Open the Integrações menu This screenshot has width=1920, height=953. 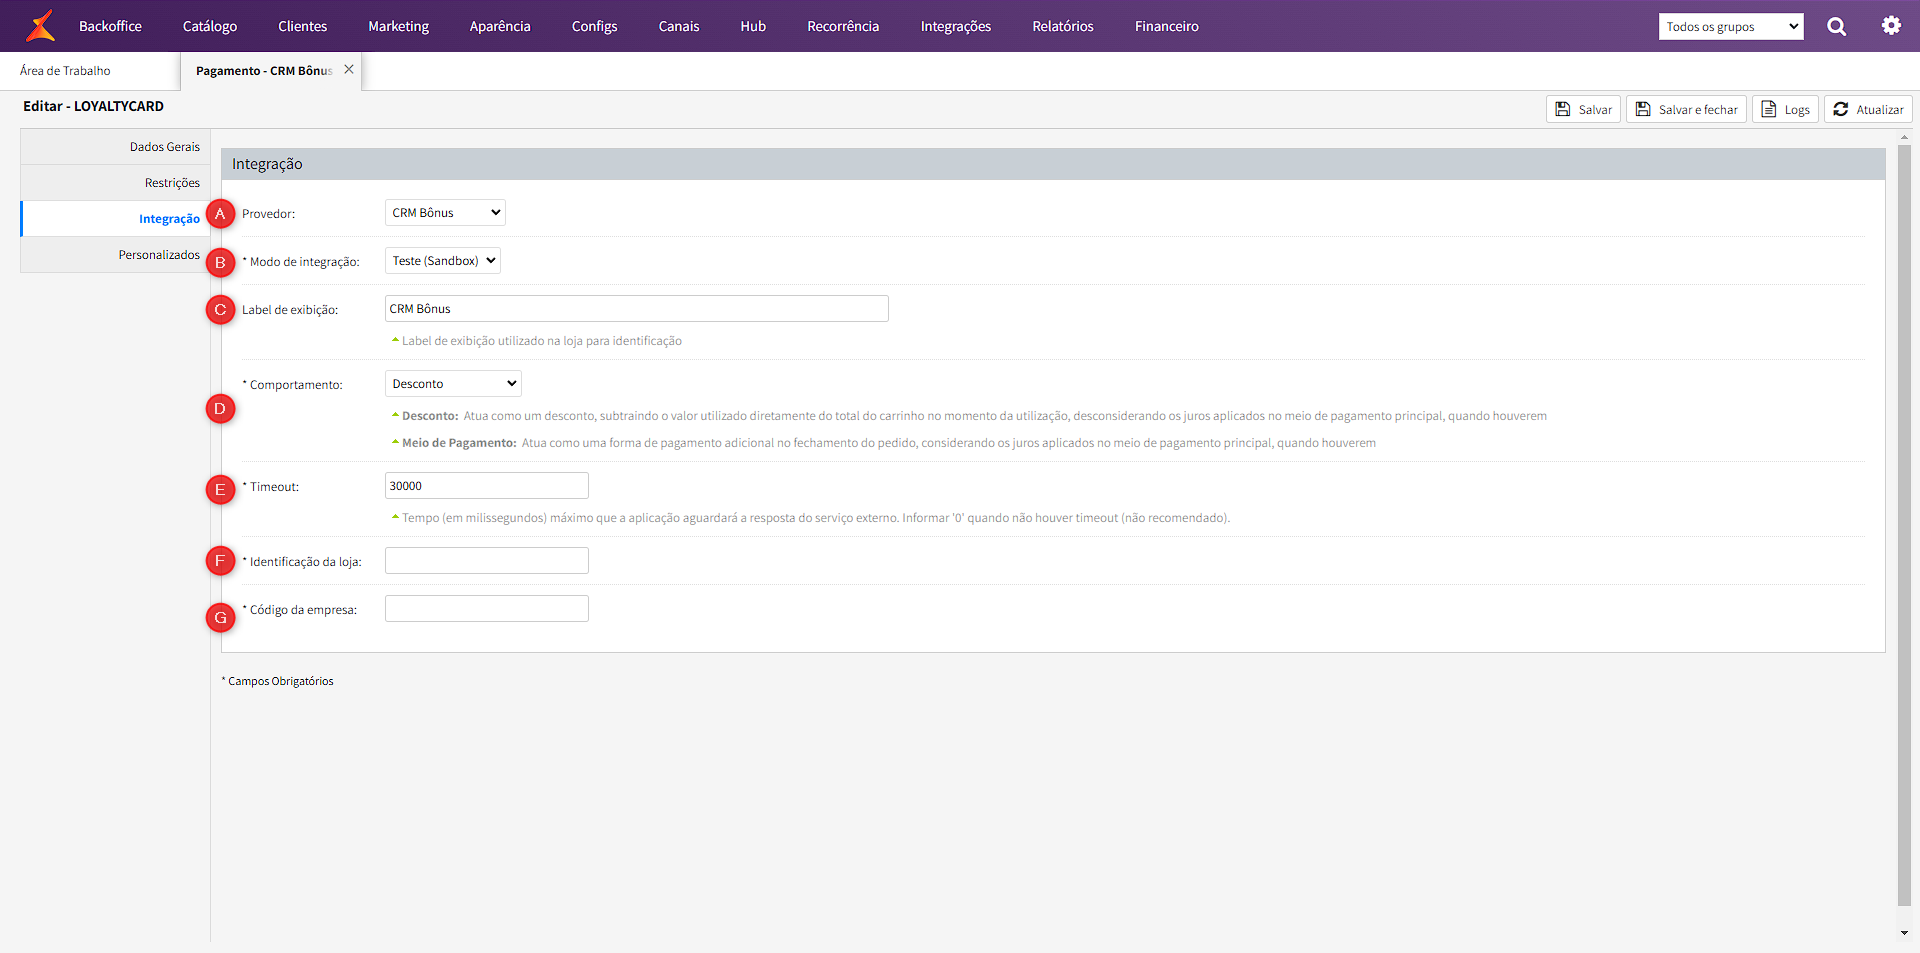click(x=956, y=26)
